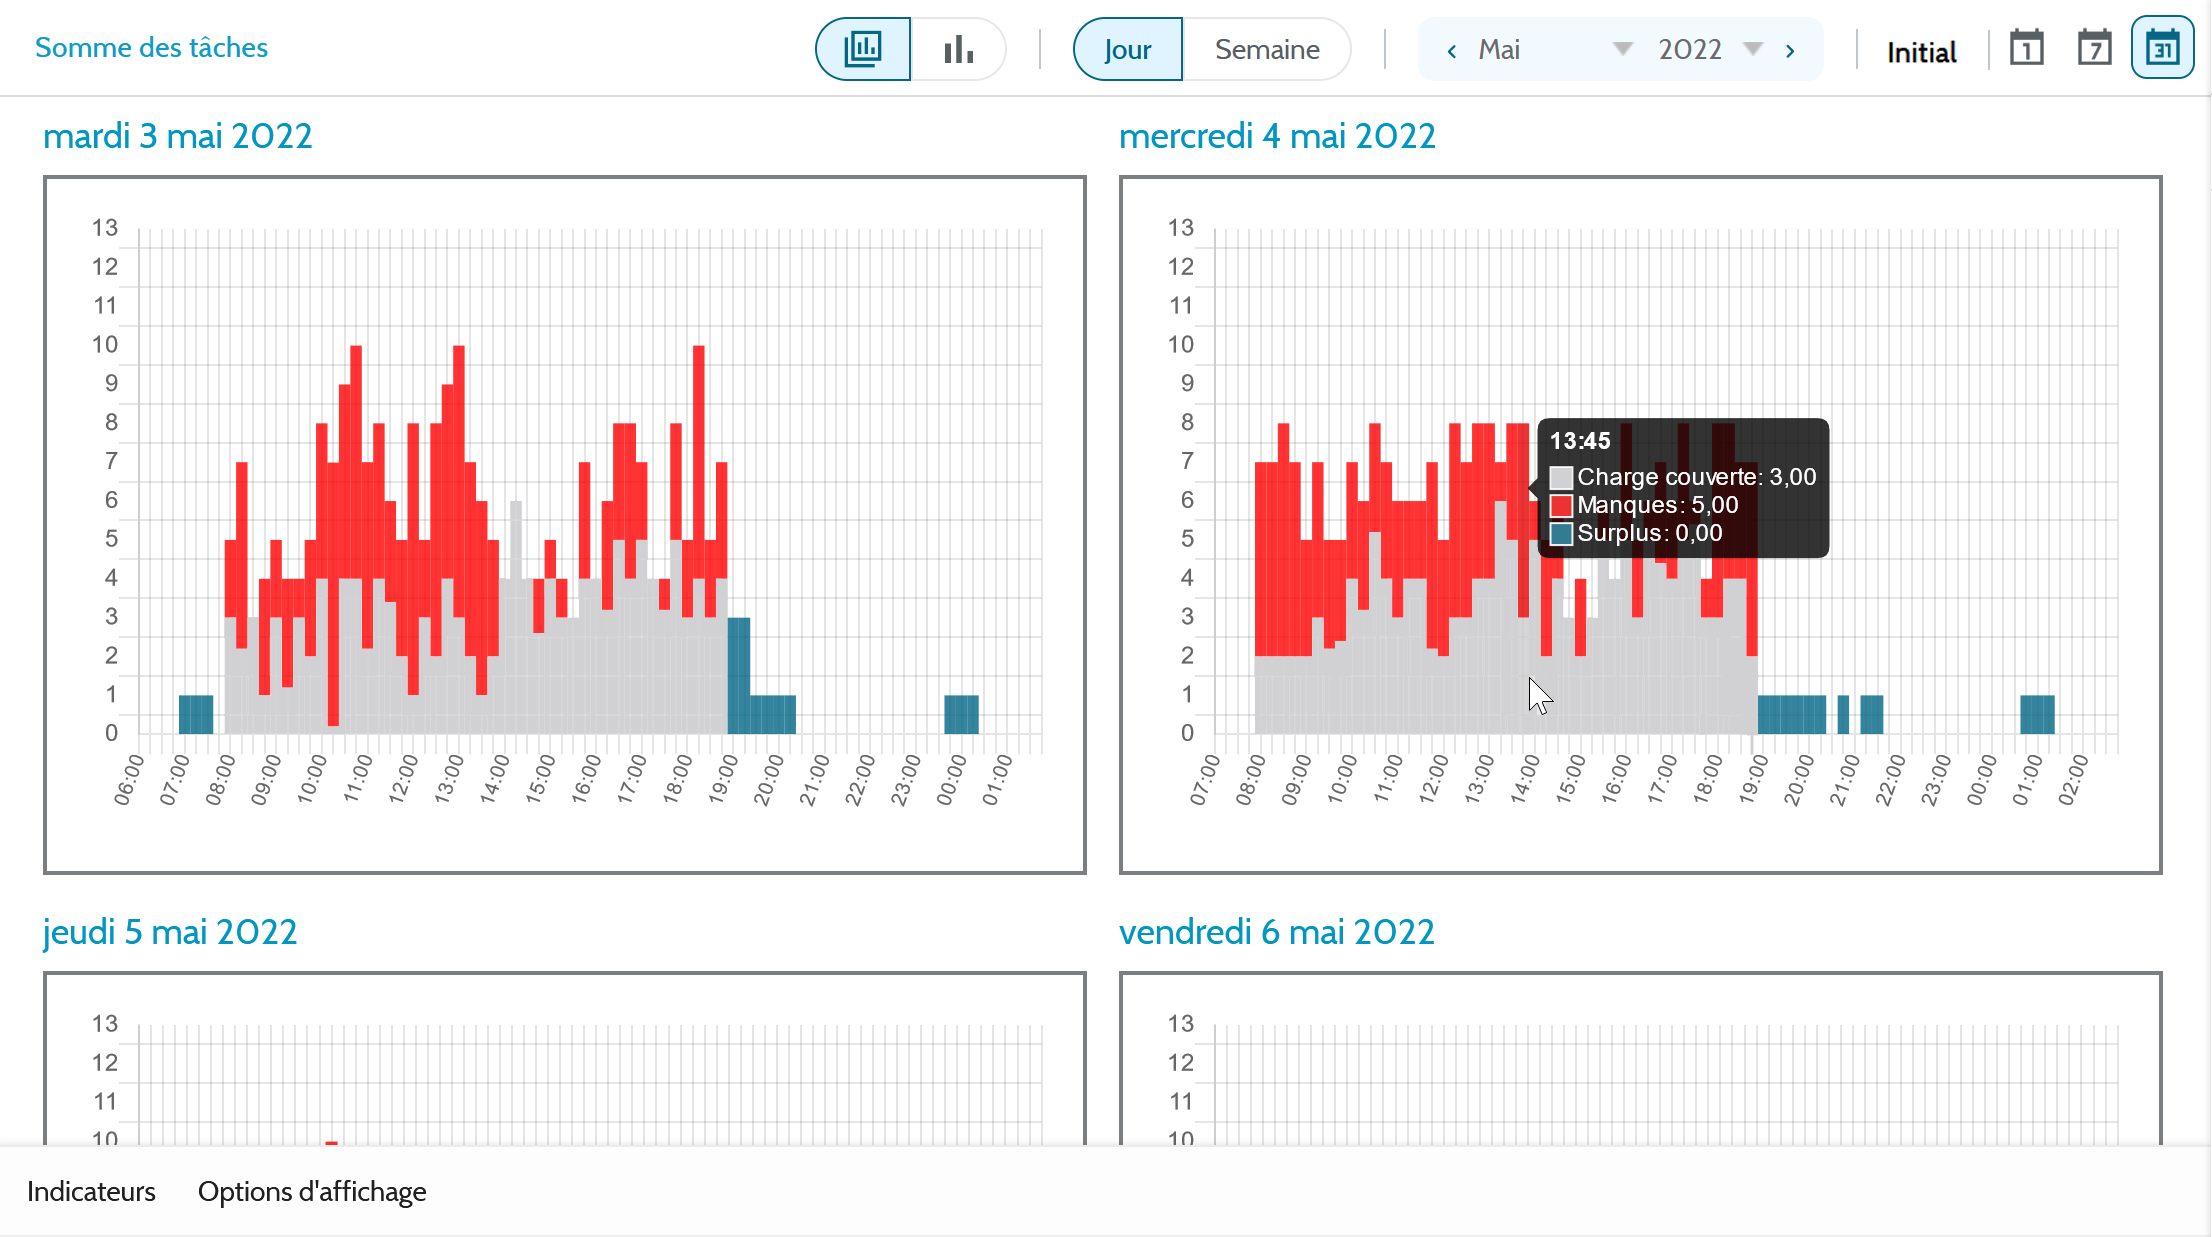Image resolution: width=2212 pixels, height=1237 pixels.
Task: Toggle the Jour view
Action: 1128,49
